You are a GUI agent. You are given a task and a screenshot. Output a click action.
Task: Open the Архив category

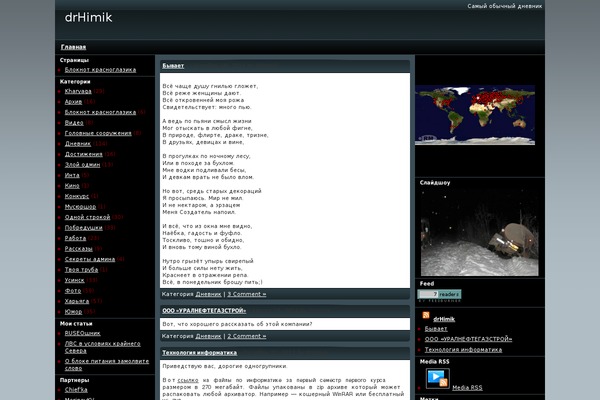coord(73,102)
